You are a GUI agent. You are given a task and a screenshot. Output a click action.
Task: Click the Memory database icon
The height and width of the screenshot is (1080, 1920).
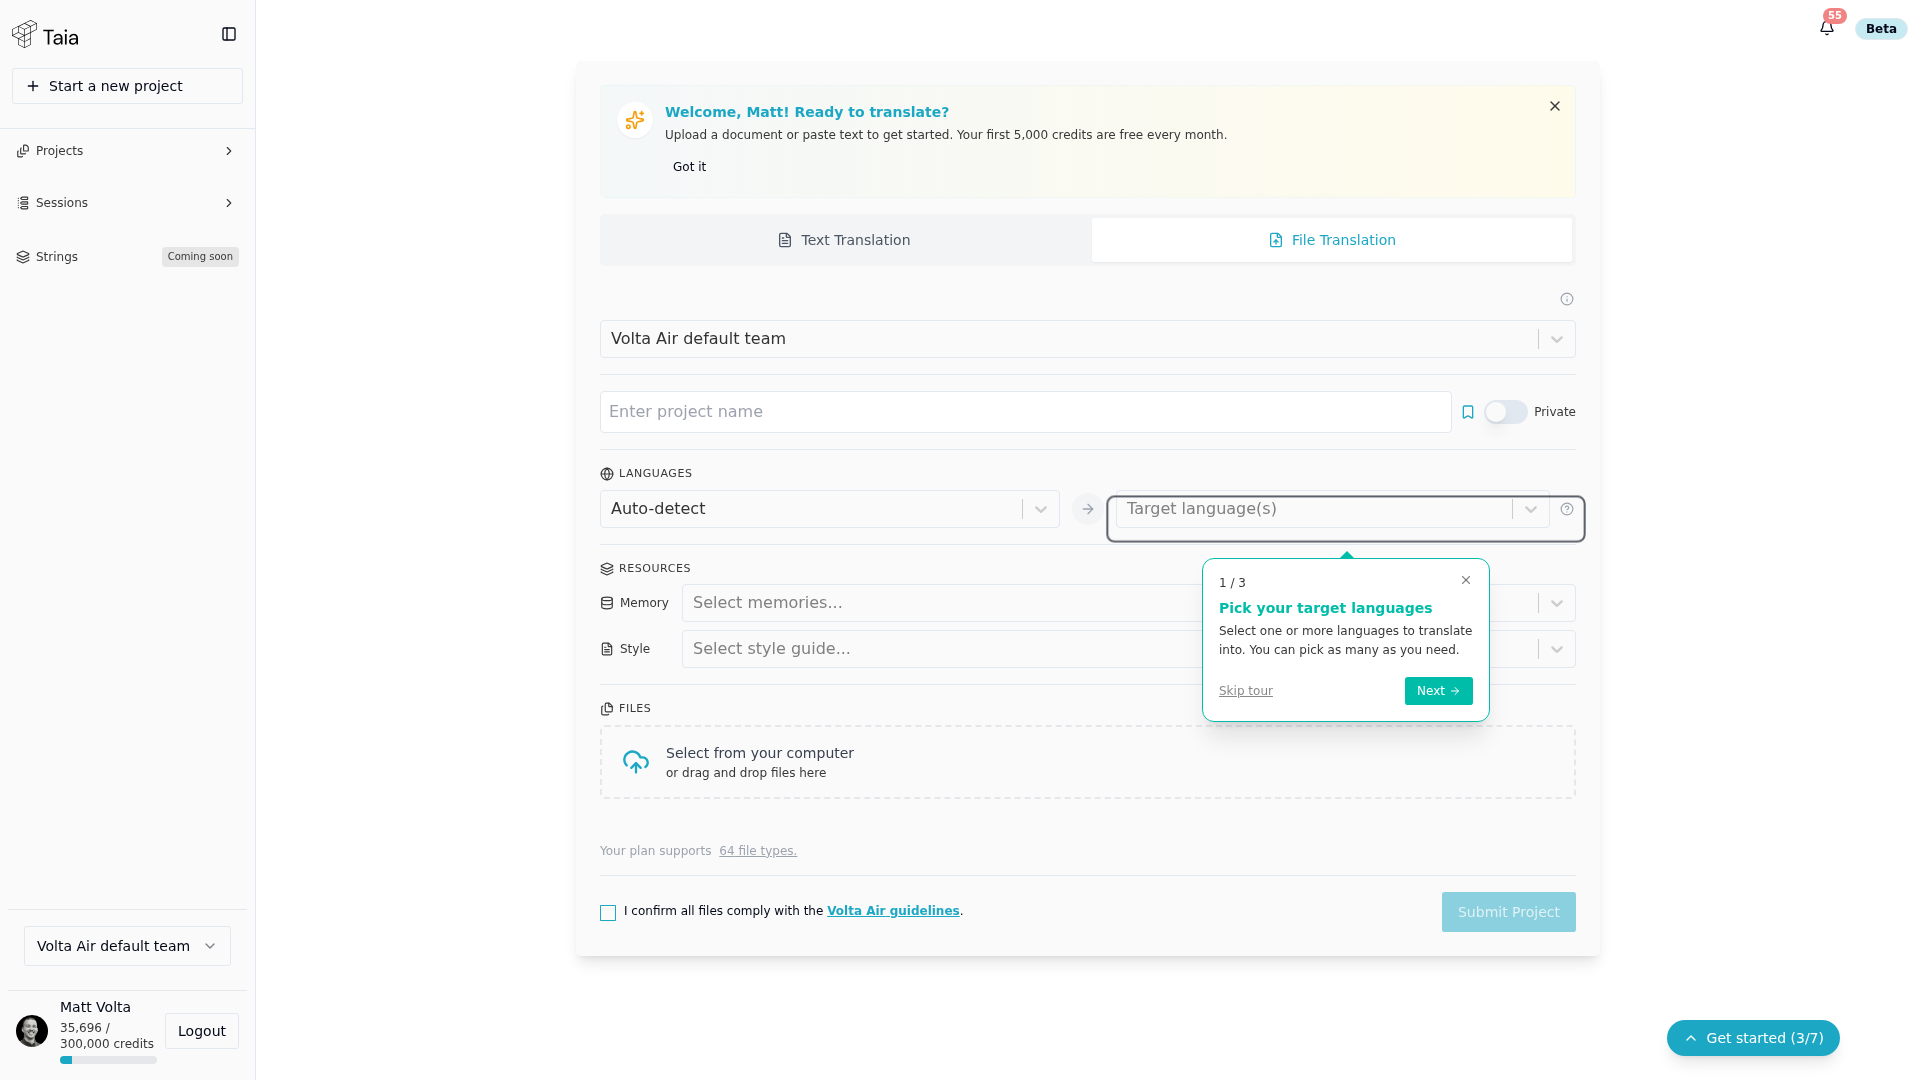point(607,603)
